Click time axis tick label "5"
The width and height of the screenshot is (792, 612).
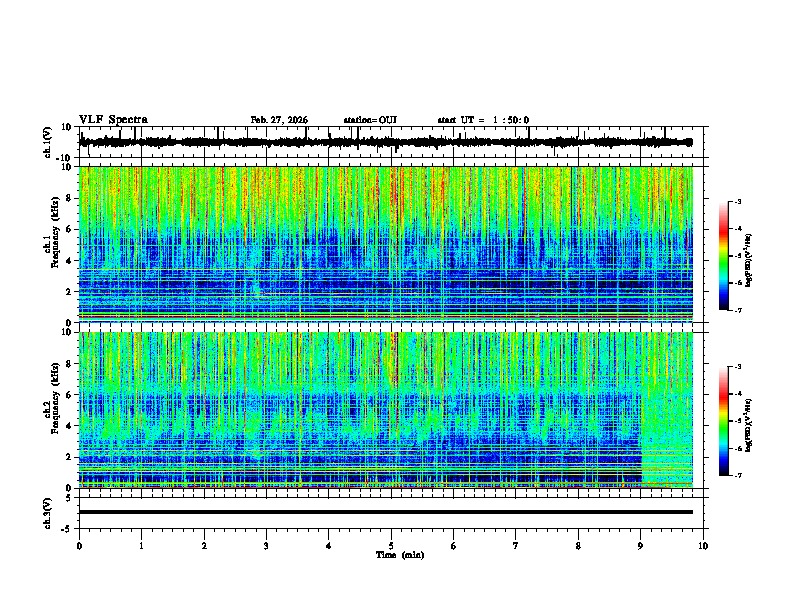pyautogui.click(x=391, y=546)
